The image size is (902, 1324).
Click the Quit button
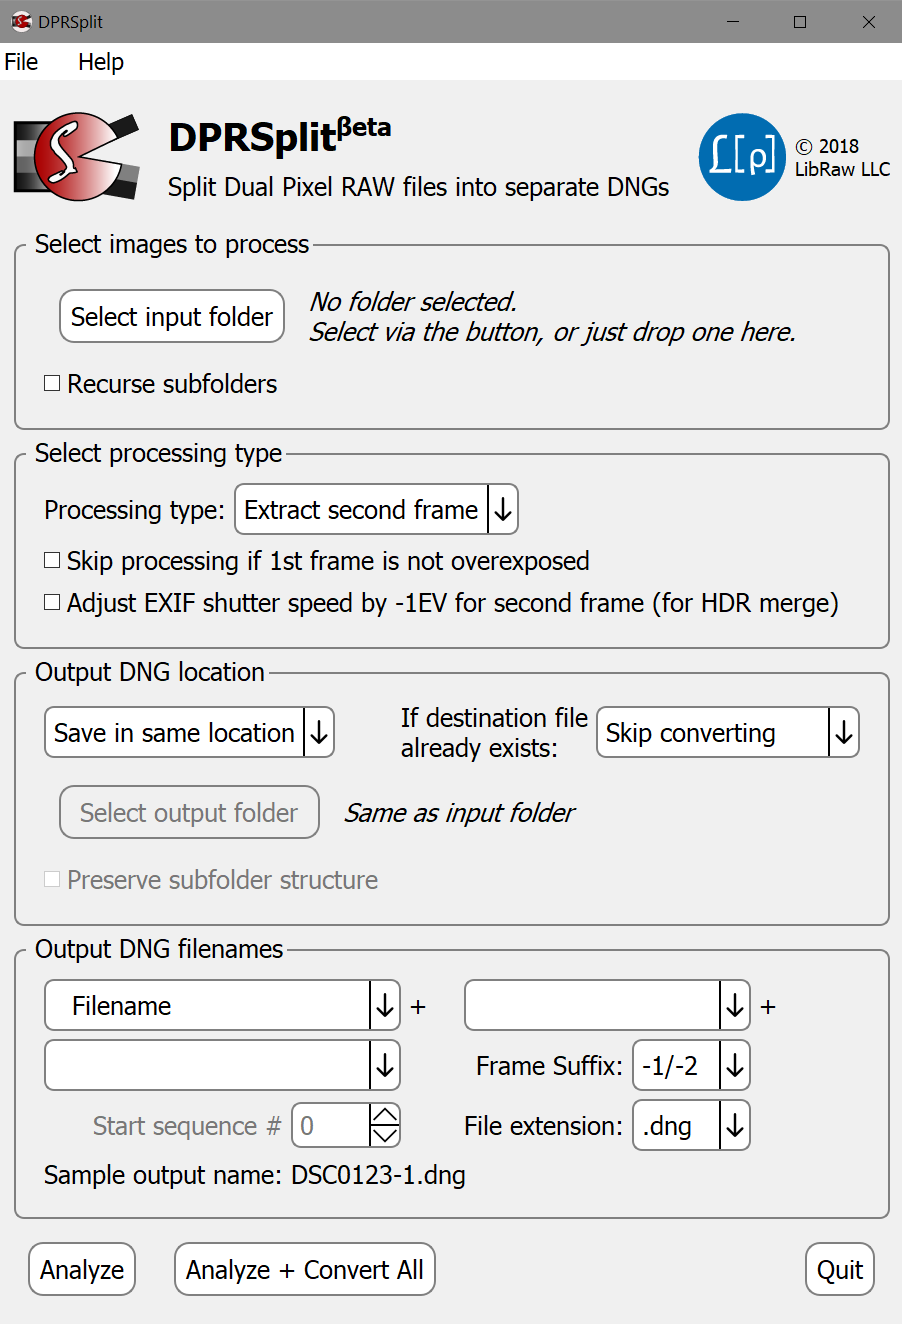[840, 1270]
